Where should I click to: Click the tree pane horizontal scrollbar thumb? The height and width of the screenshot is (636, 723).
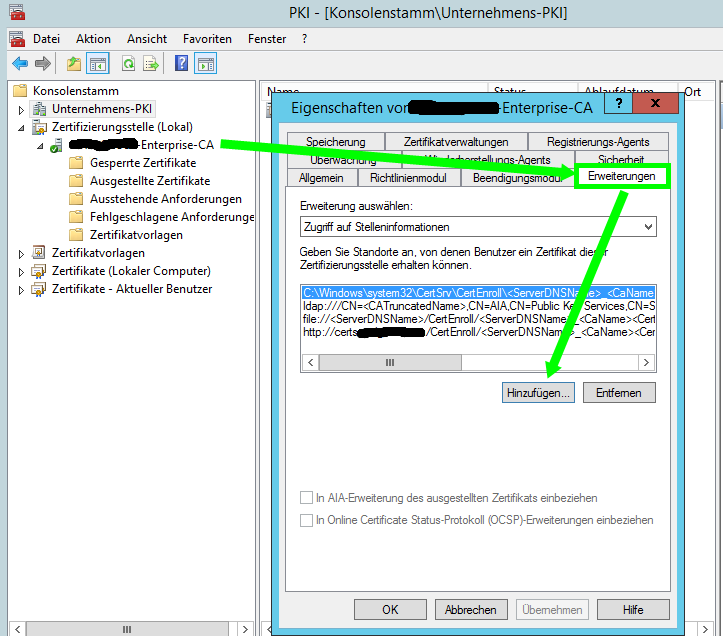click(127, 629)
